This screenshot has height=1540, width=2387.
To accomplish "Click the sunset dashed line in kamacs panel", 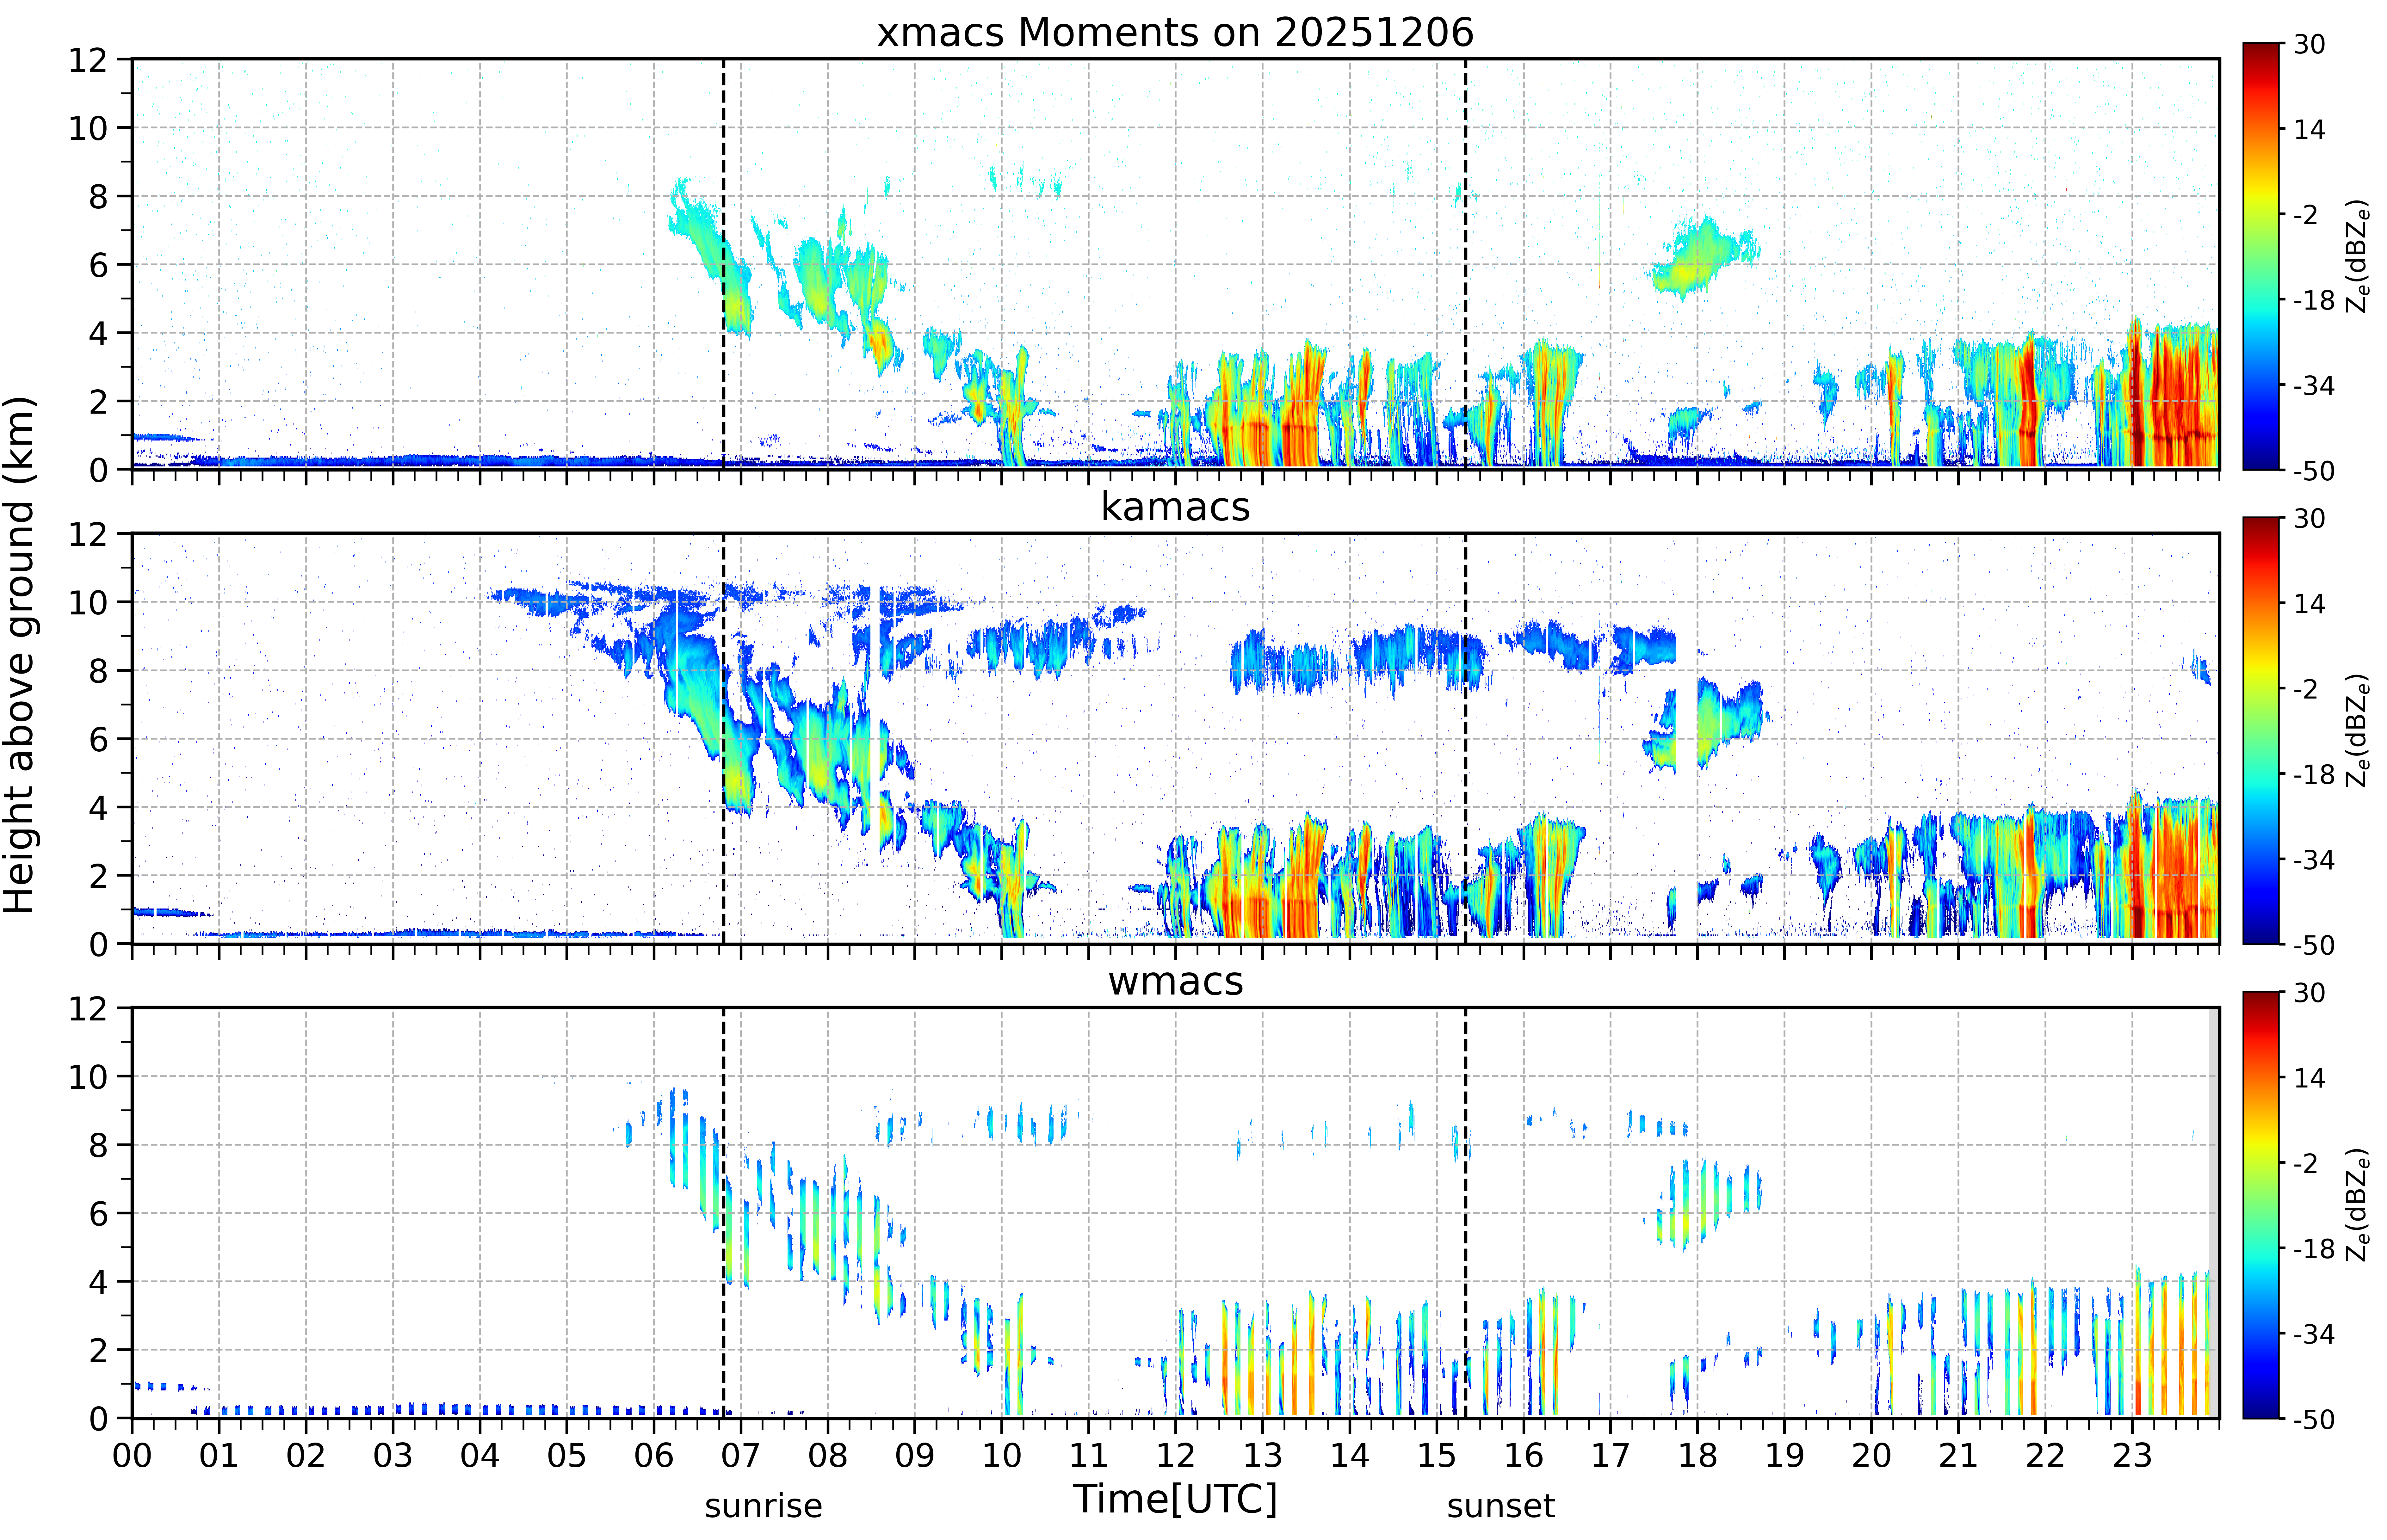I will pos(1466,738).
